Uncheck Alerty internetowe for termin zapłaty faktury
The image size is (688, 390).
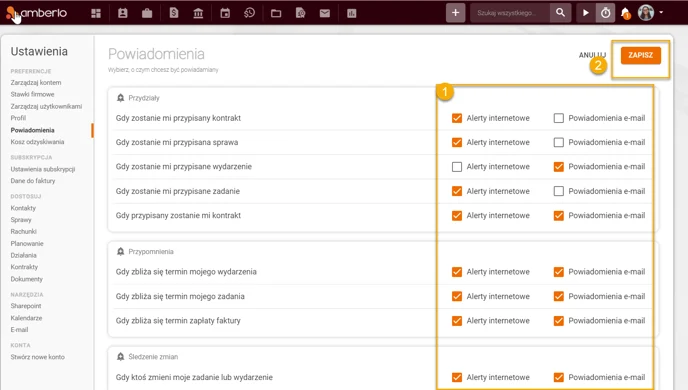pyautogui.click(x=457, y=321)
